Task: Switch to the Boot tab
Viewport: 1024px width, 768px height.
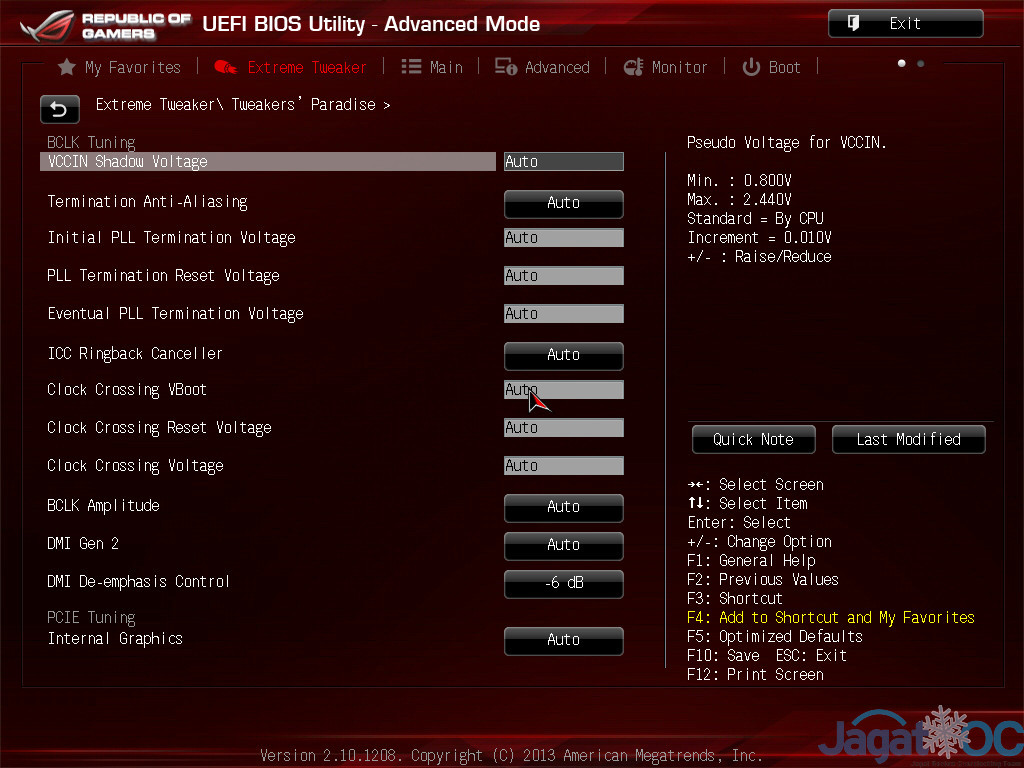Action: pyautogui.click(x=771, y=67)
